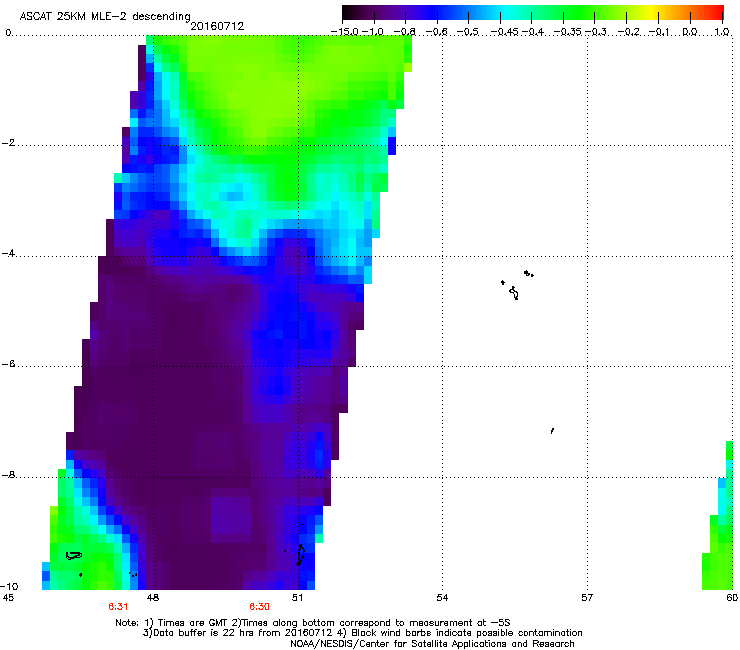
Task: Click the red 6:31 time label
Action: point(118,607)
